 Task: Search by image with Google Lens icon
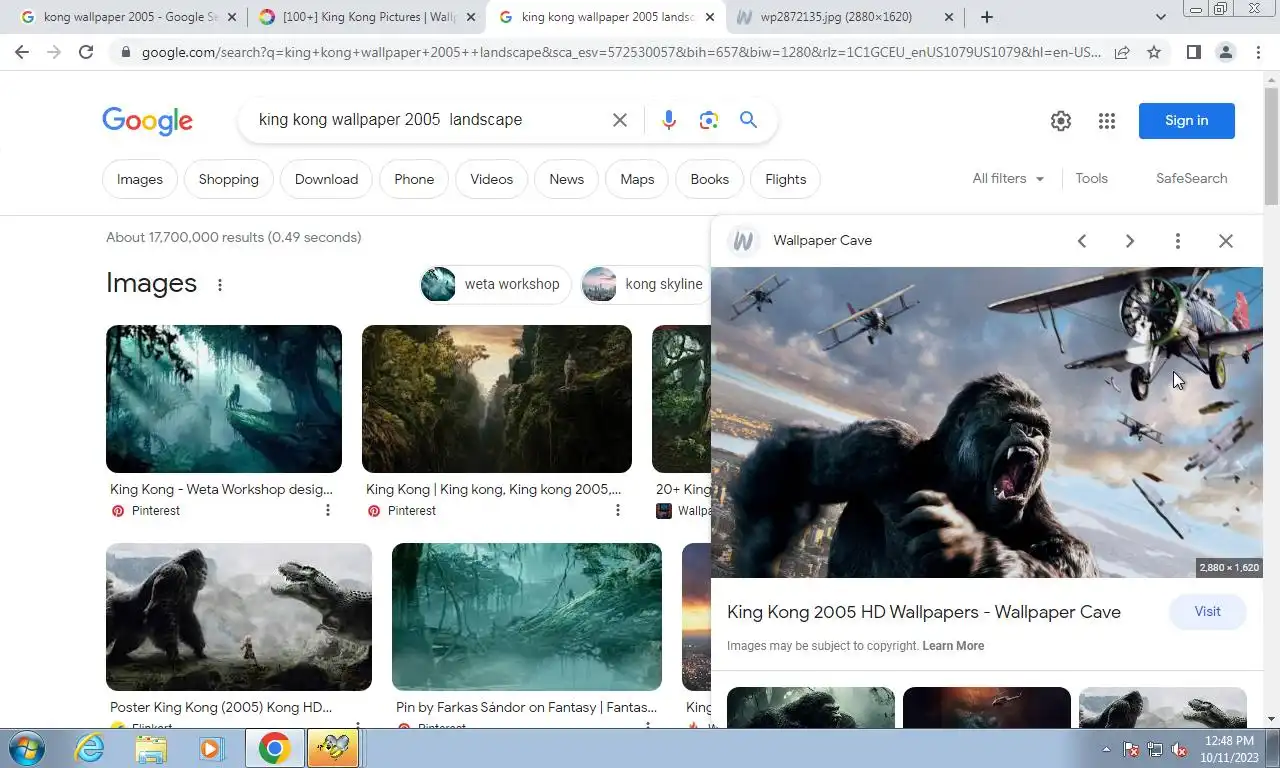click(709, 120)
